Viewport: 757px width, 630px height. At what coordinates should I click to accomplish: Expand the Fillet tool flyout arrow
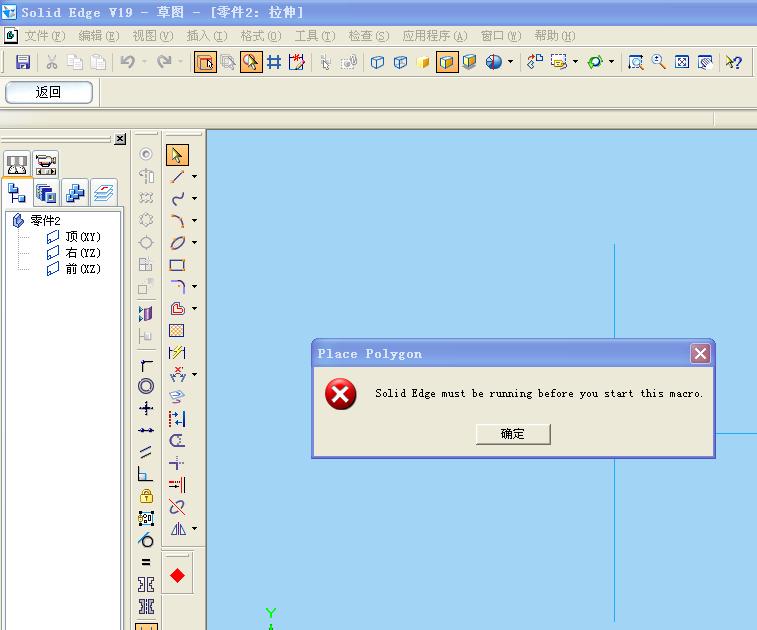pos(195,286)
